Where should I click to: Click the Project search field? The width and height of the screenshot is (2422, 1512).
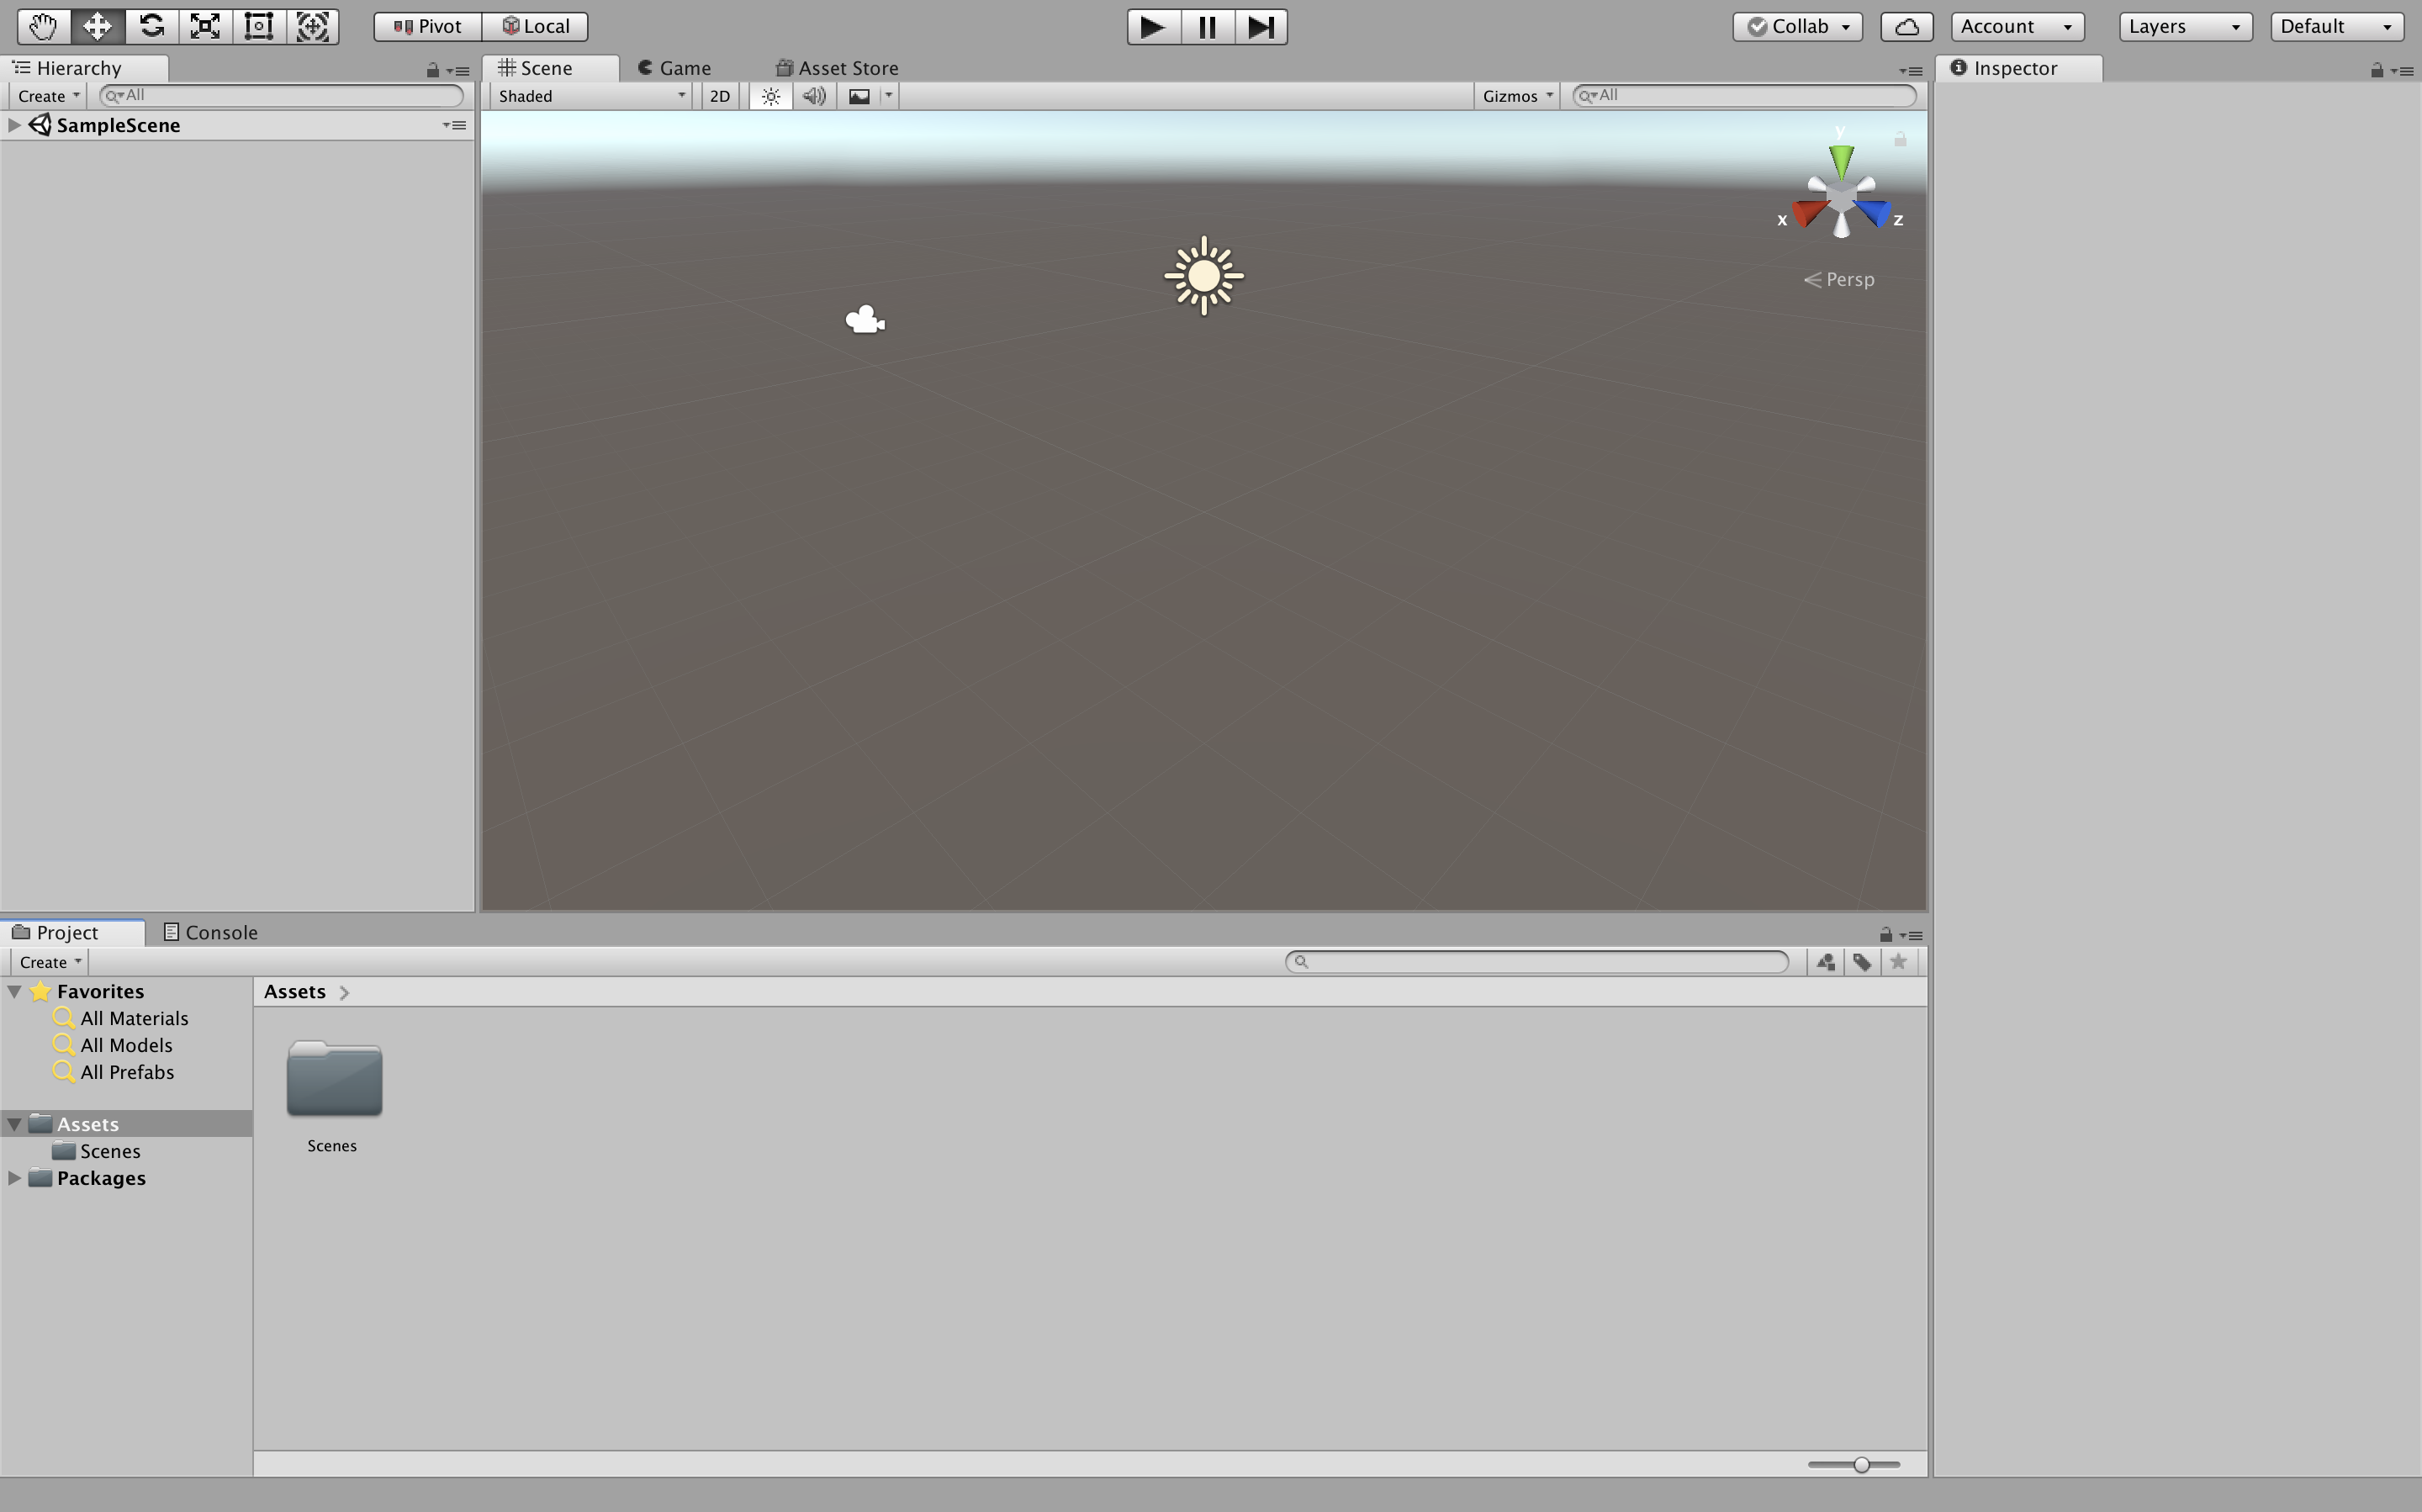click(x=1537, y=962)
